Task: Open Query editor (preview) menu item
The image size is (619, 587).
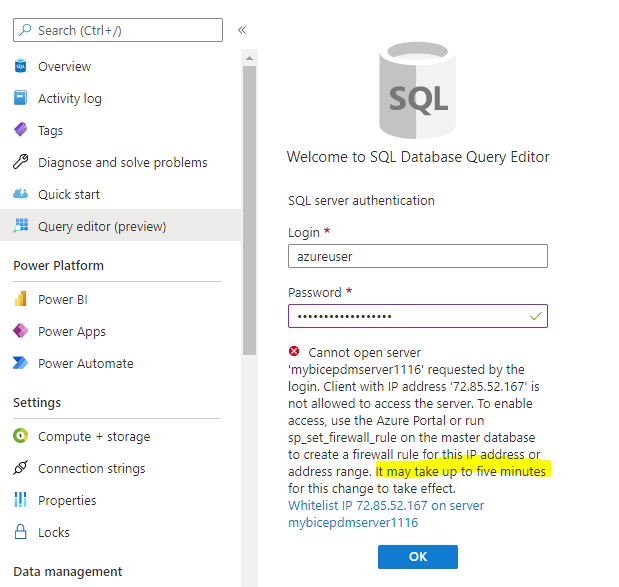Action: (102, 227)
